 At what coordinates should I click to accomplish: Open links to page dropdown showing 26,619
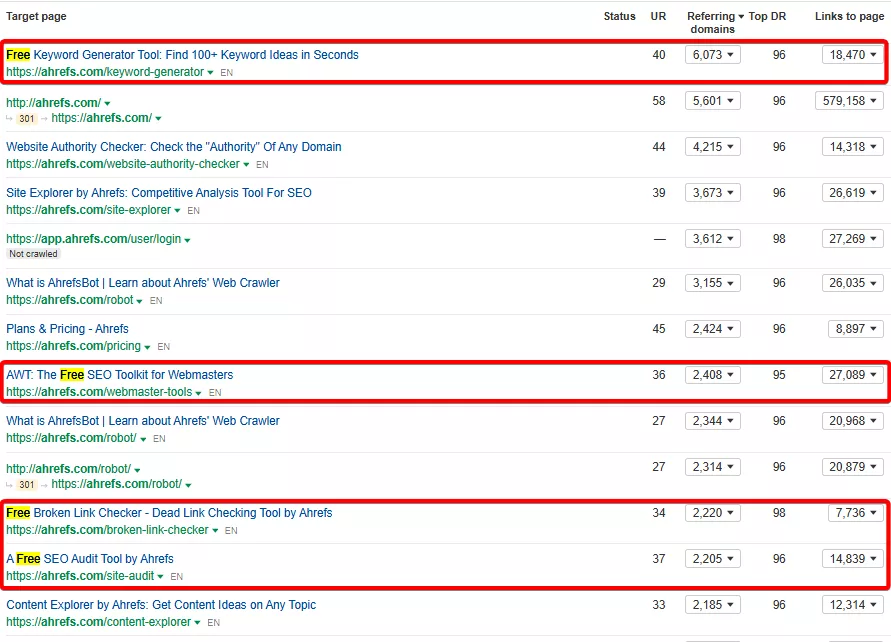852,193
